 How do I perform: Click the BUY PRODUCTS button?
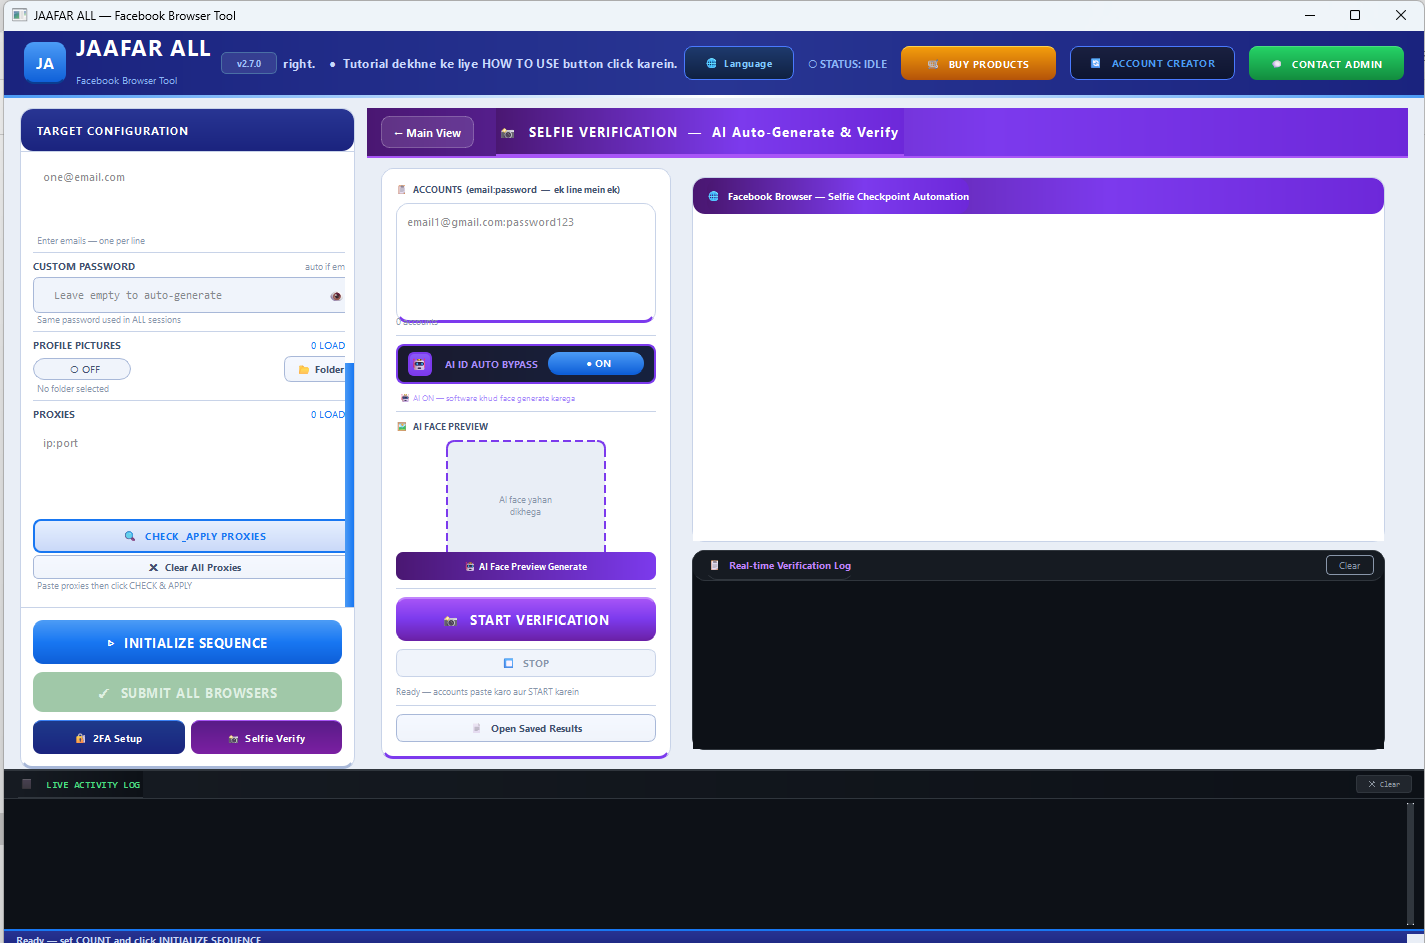coord(978,63)
